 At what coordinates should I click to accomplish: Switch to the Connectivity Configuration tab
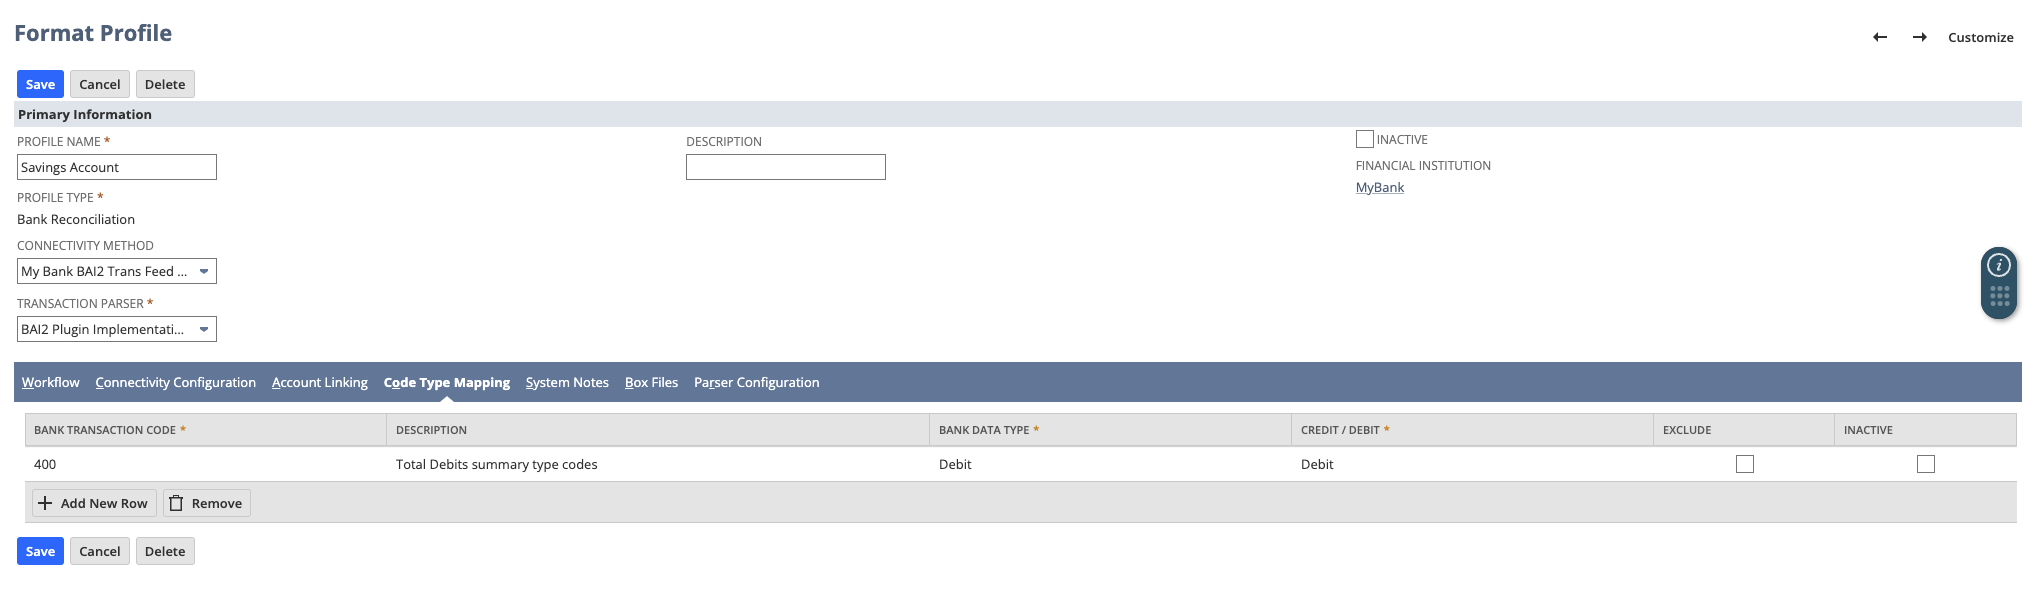[x=175, y=382]
